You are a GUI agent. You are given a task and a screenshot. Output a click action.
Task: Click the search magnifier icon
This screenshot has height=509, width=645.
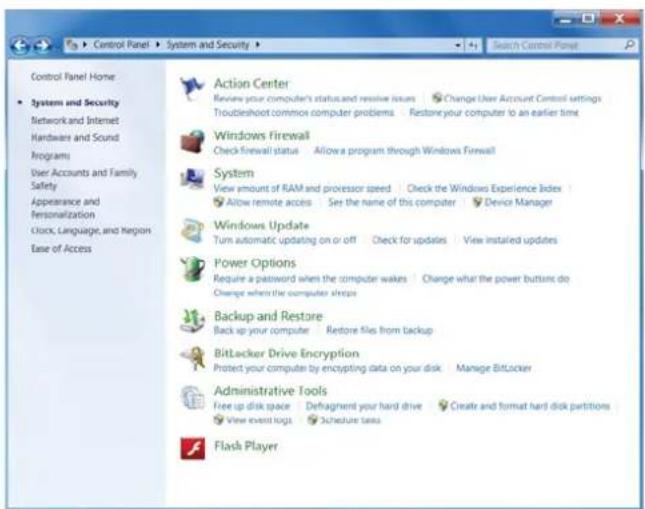tap(629, 45)
